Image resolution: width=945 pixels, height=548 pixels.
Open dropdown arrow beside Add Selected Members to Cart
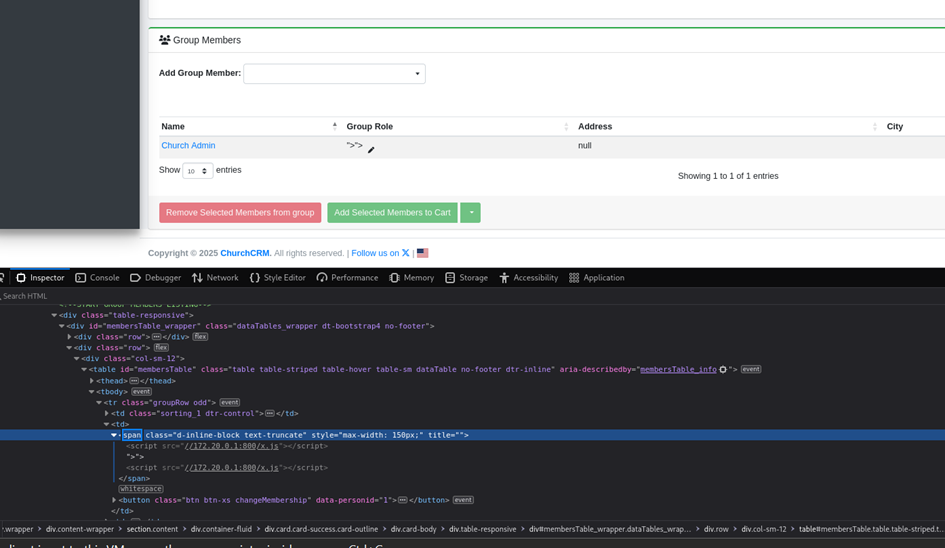pos(471,212)
